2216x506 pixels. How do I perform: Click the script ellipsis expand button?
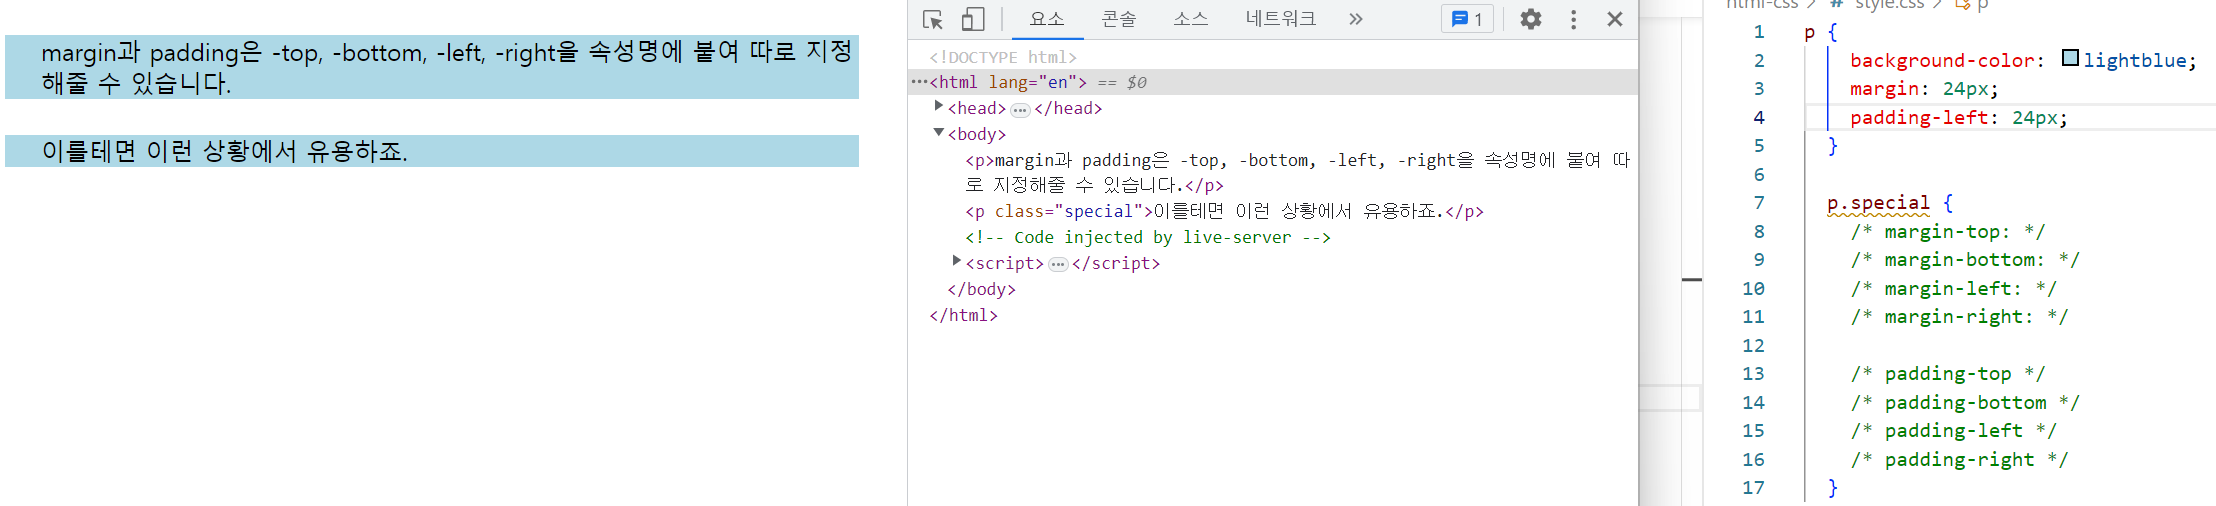(x=1058, y=264)
